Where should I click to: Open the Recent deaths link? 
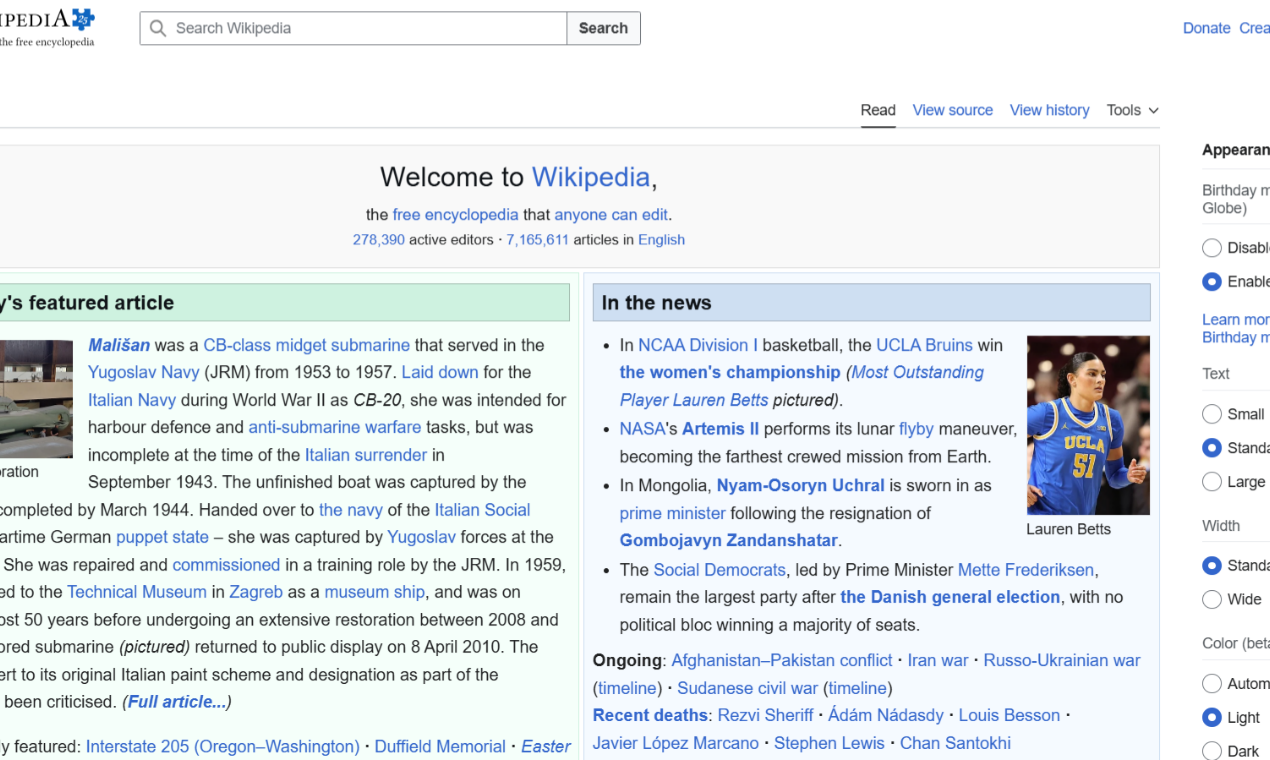650,715
